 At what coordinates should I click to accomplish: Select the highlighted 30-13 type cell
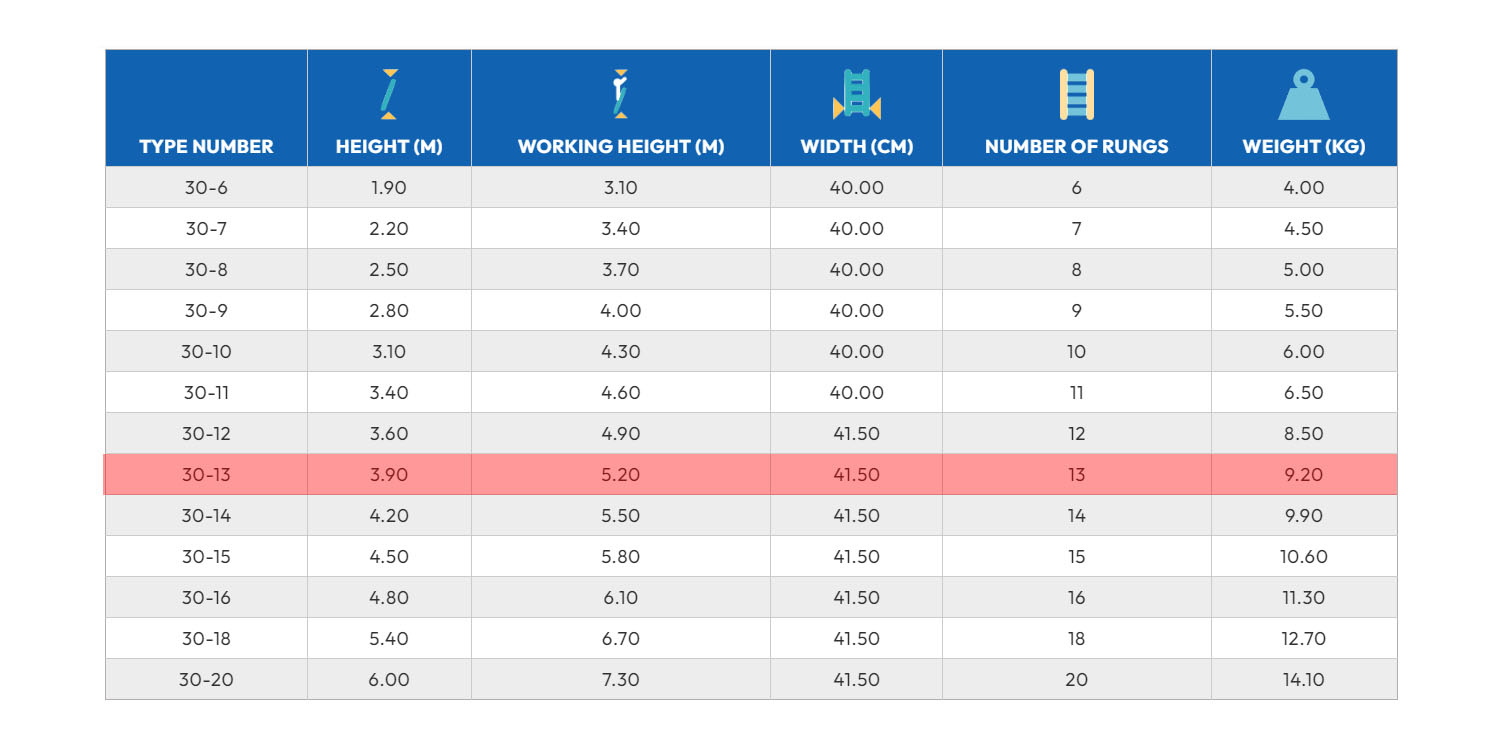(206, 475)
